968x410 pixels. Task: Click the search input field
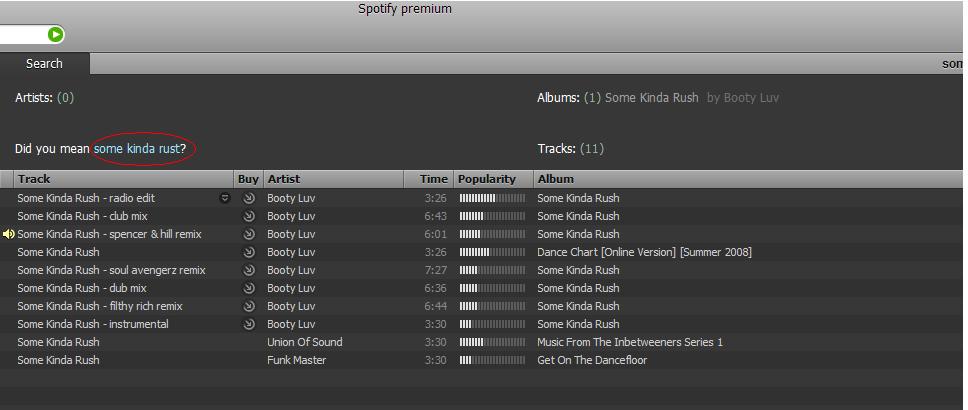pos(20,35)
